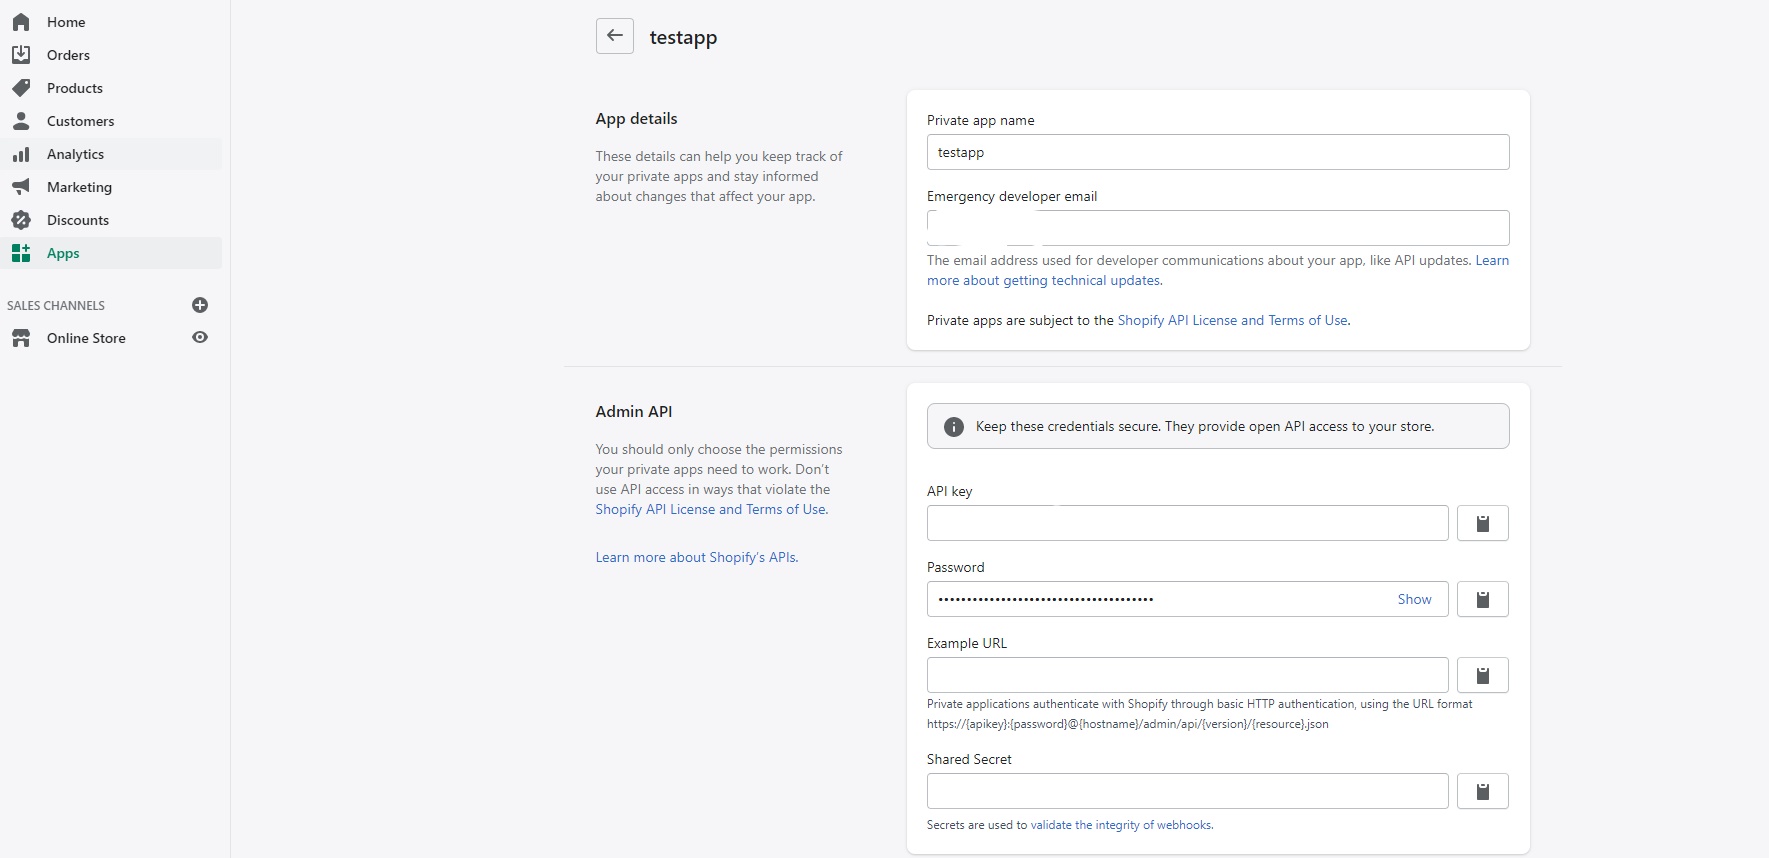
Task: Copy the Shared Secret to clipboard
Action: (1483, 791)
